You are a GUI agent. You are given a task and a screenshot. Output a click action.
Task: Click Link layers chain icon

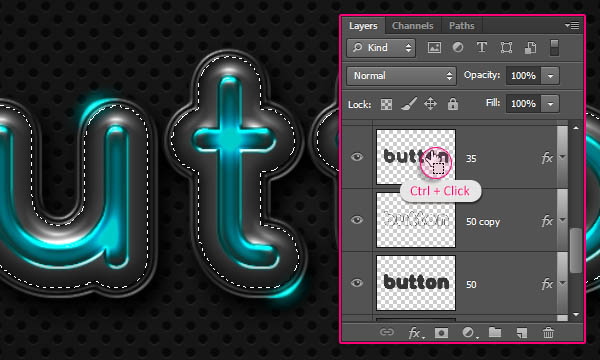pos(386,332)
